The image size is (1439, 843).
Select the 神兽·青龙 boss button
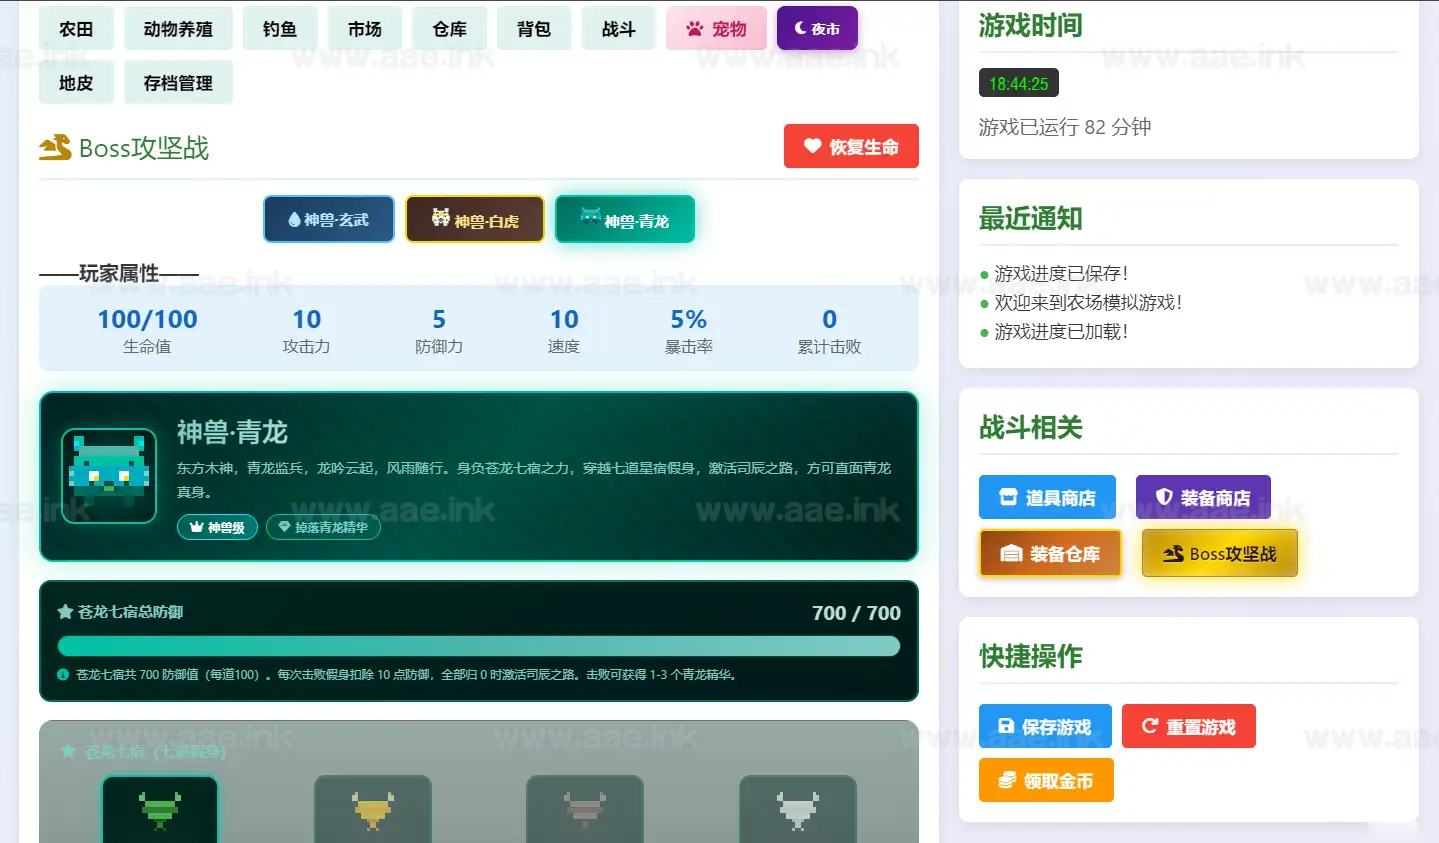(625, 219)
